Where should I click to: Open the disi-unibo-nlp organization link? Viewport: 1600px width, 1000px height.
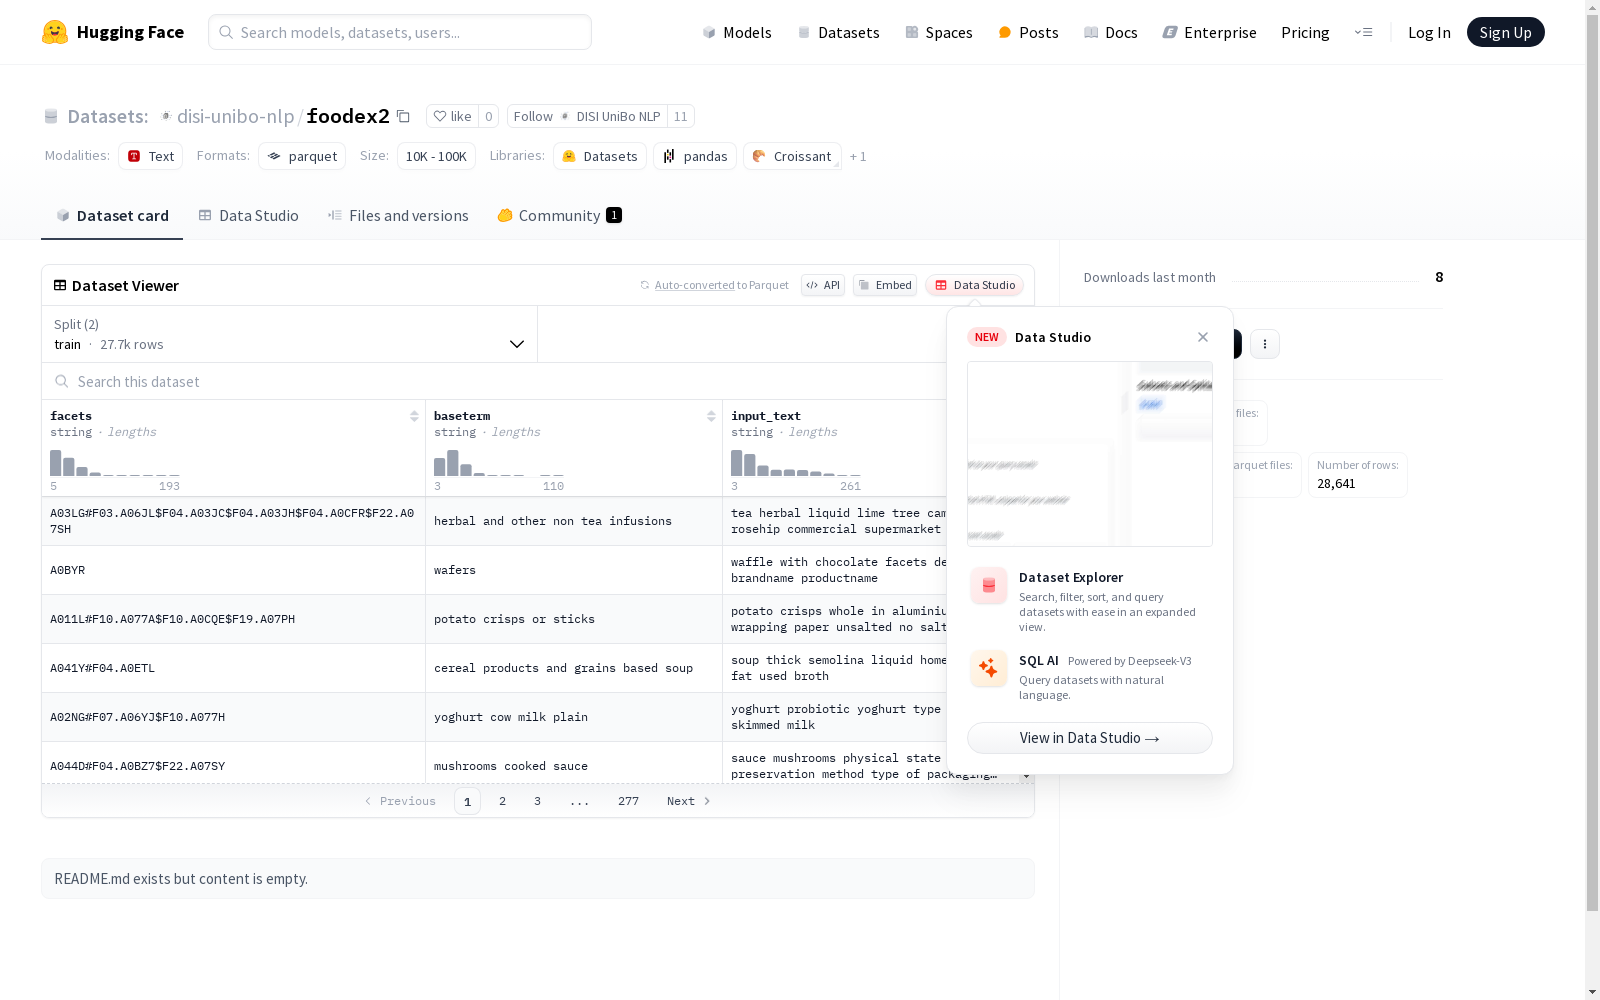(235, 116)
